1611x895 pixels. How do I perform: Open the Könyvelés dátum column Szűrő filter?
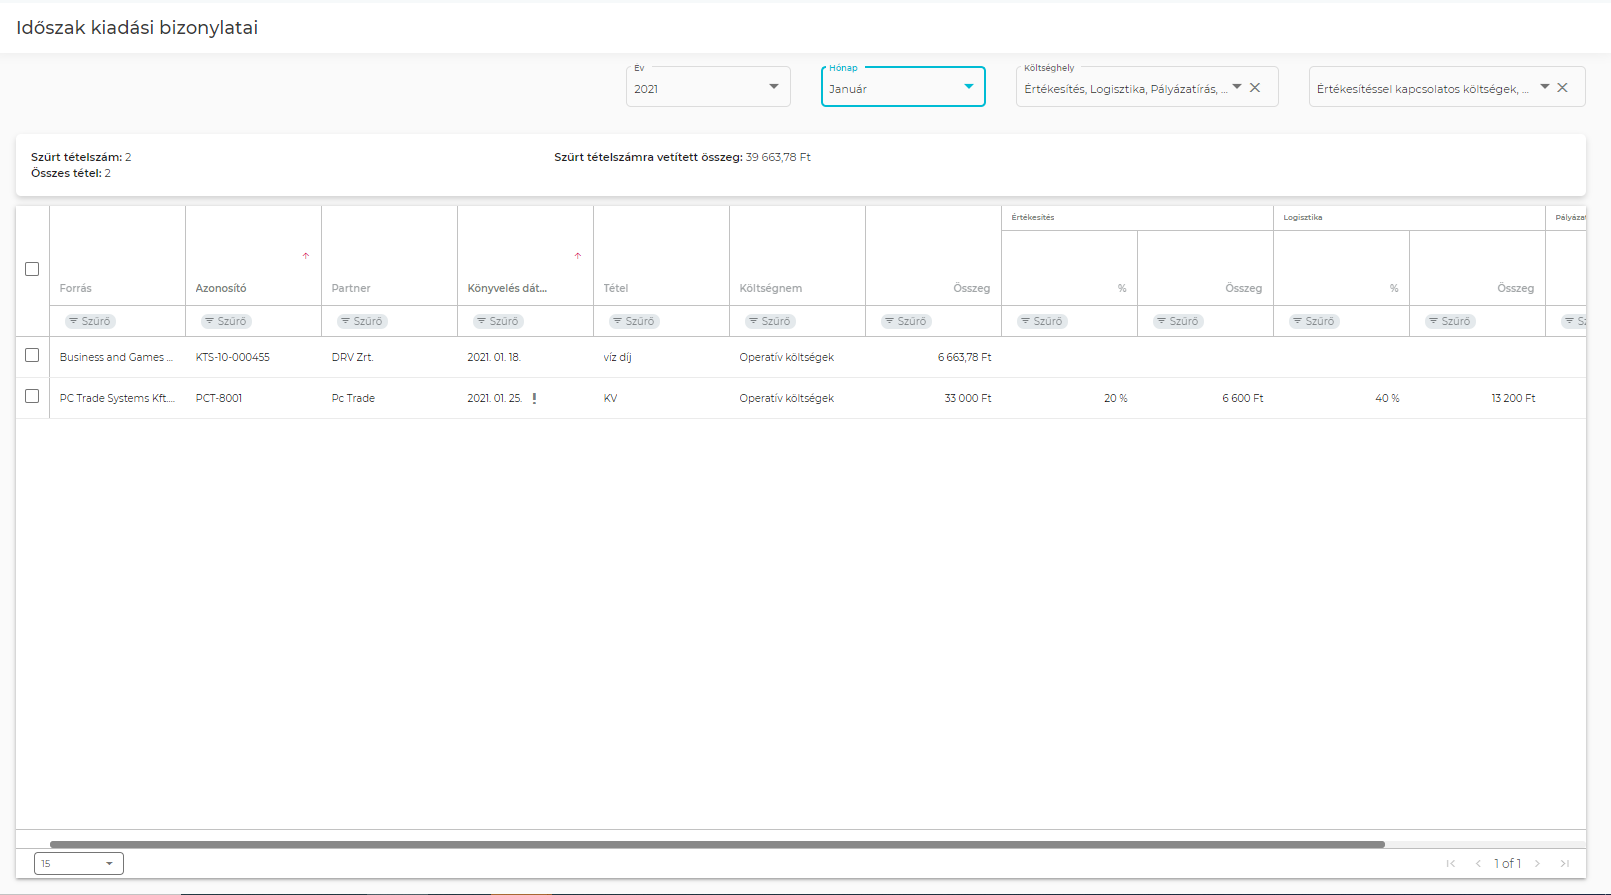coord(498,321)
